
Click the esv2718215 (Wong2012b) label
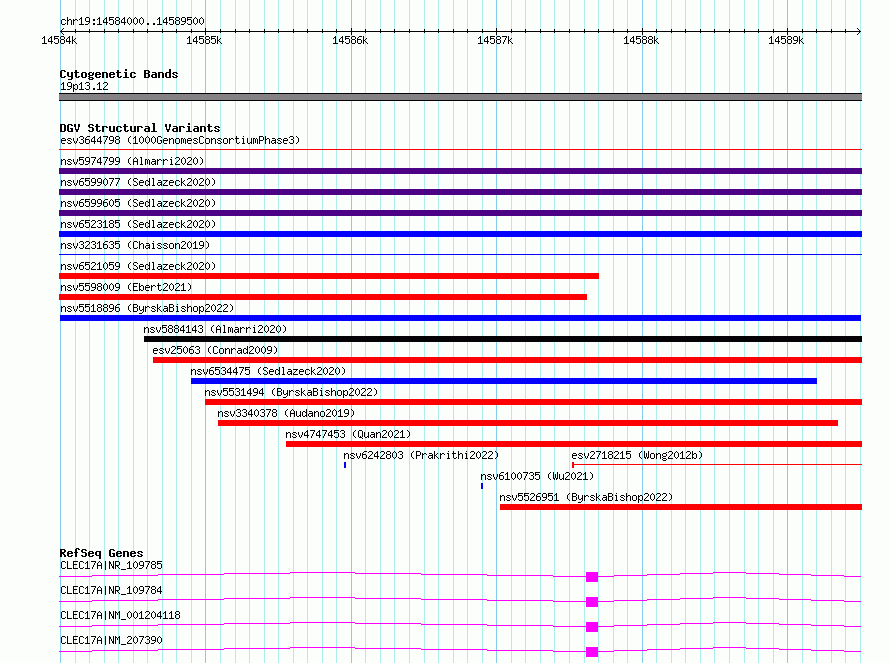637,455
